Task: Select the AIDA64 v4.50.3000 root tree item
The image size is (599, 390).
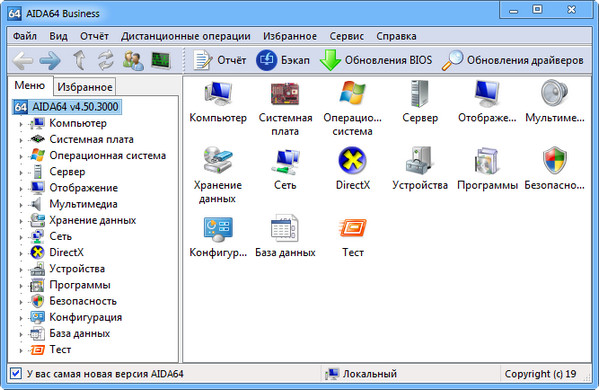Action: pos(67,107)
